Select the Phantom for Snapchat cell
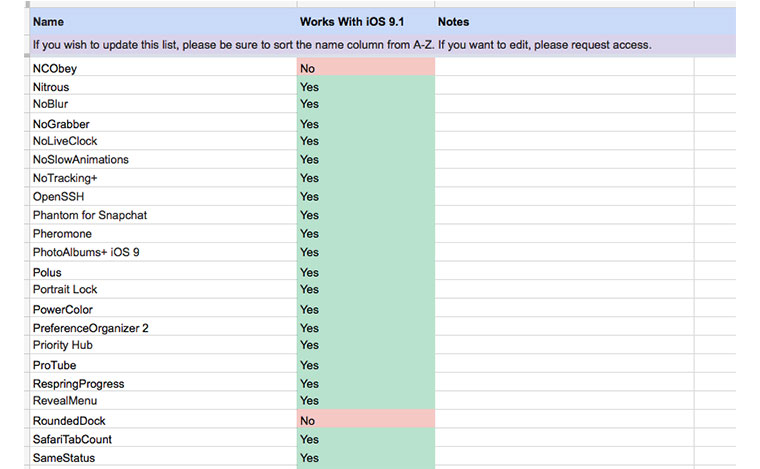Viewport: 760px width, 469px height. pyautogui.click(x=163, y=215)
